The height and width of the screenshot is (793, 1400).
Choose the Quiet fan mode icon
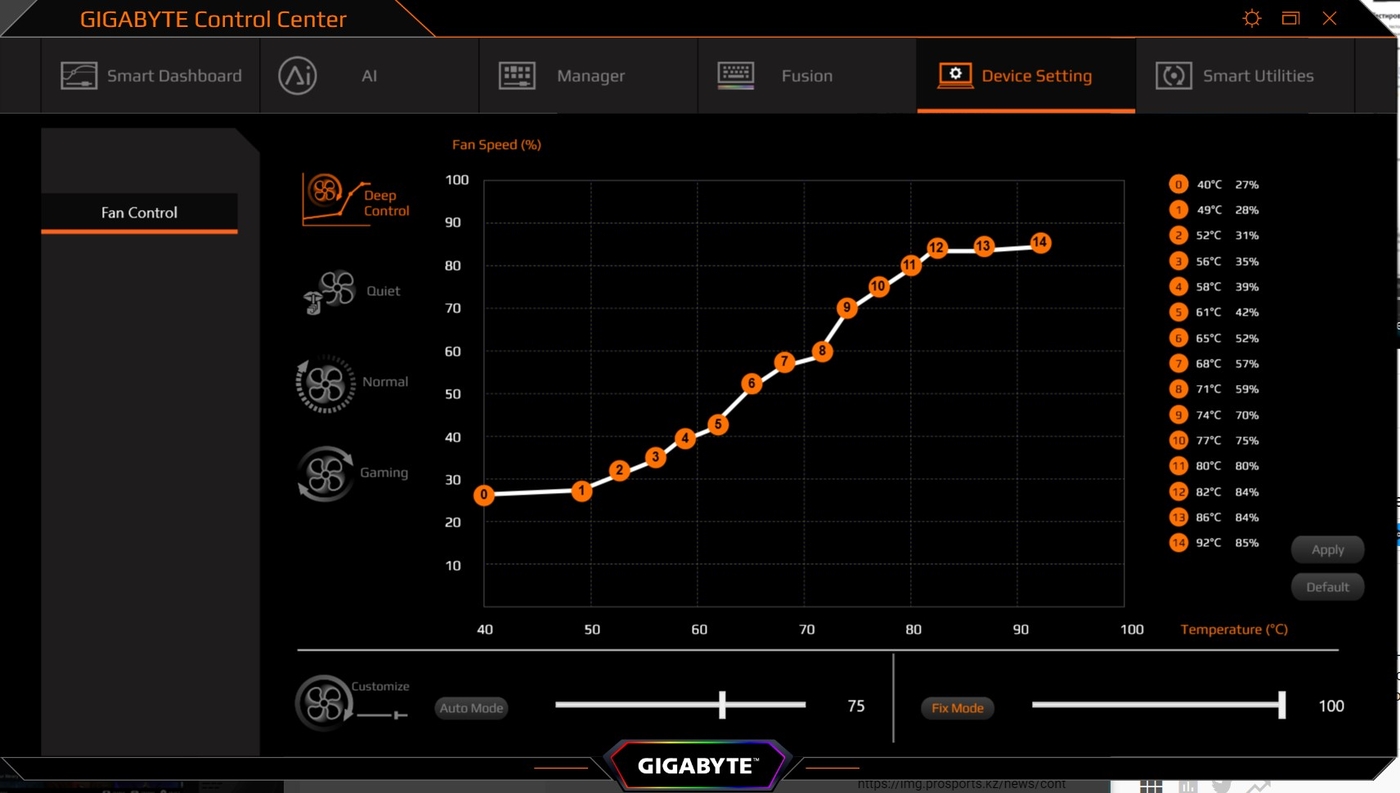pos(329,291)
